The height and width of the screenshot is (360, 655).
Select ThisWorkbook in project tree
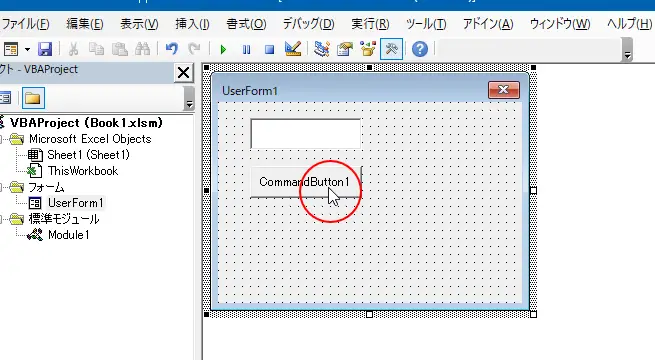pos(83,171)
